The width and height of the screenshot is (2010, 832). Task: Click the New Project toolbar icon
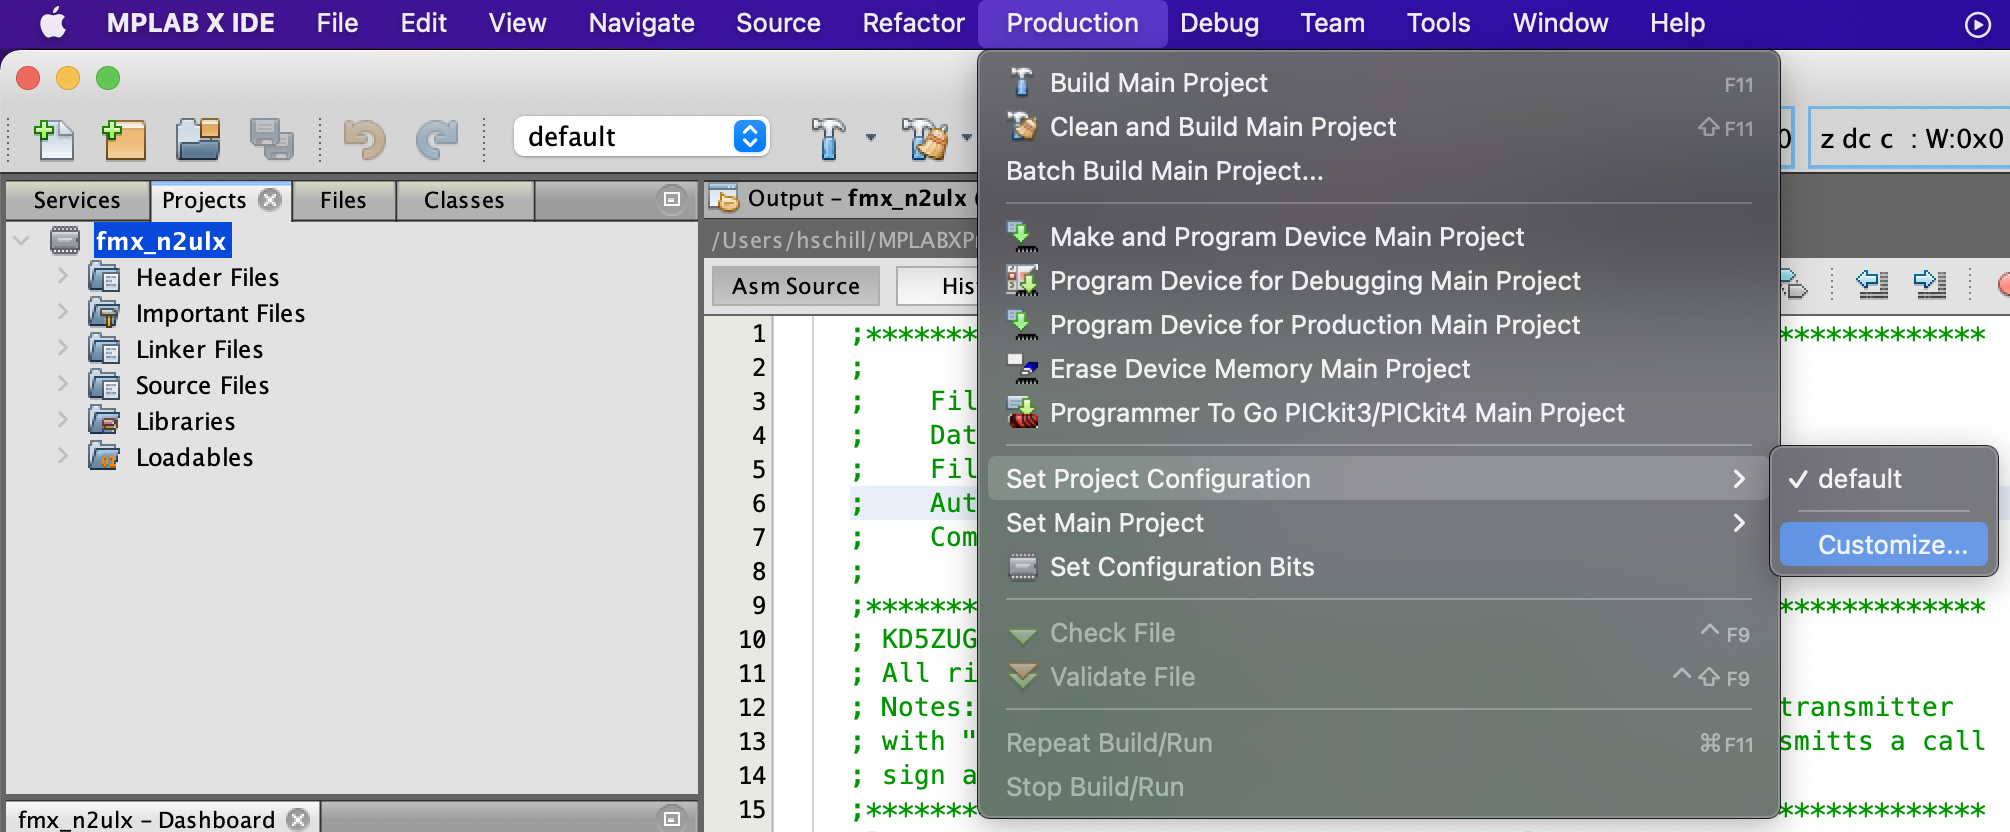click(x=124, y=138)
